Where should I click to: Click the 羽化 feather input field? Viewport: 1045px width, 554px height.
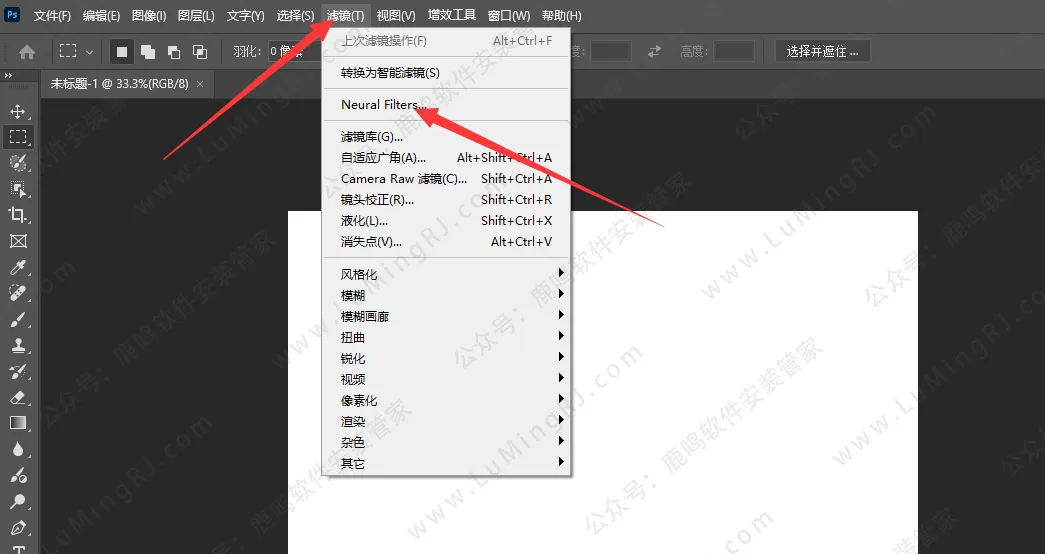(295, 51)
